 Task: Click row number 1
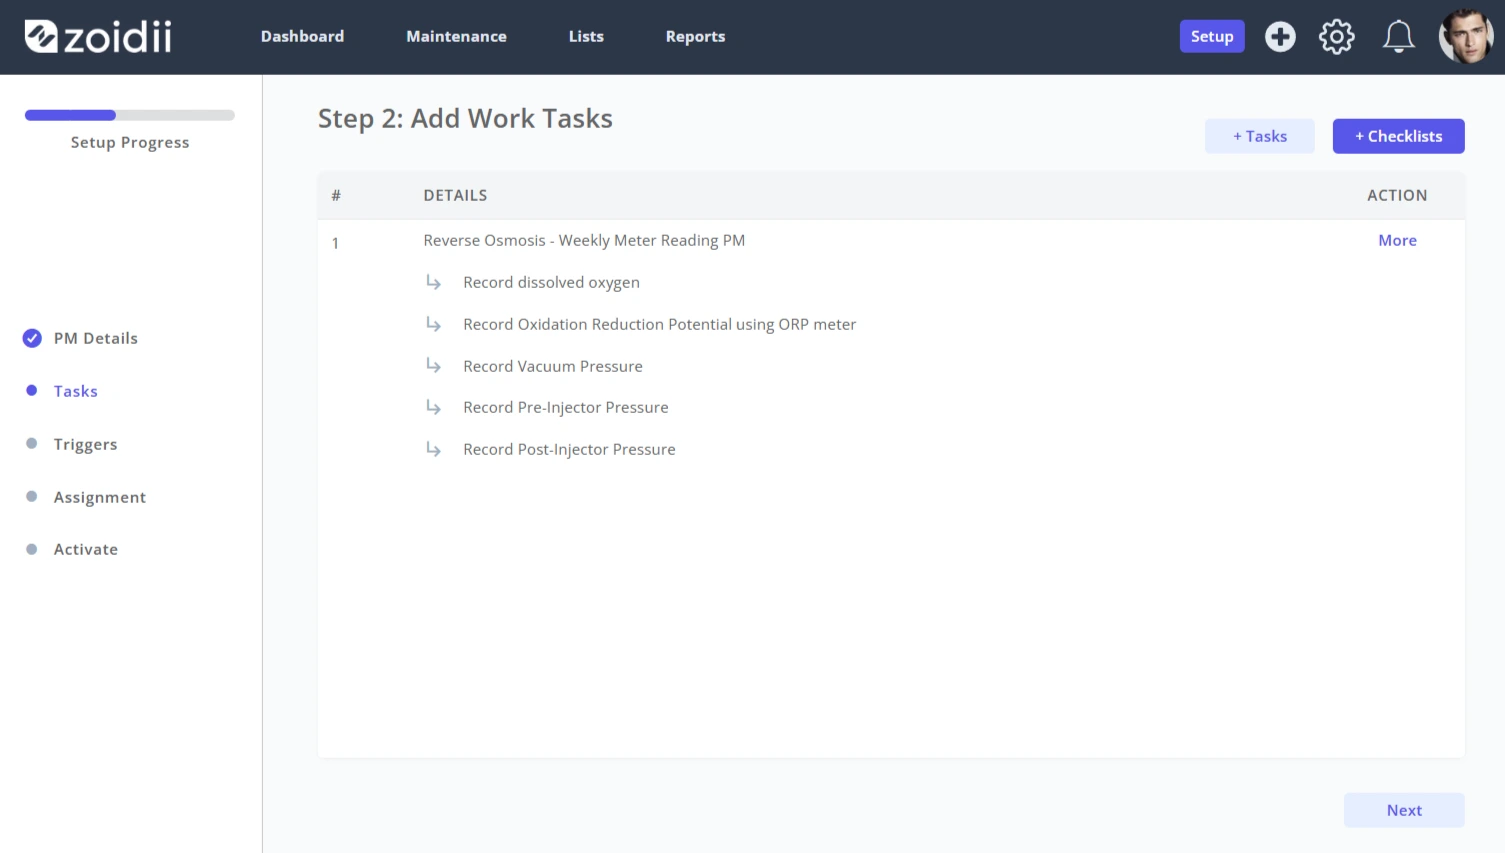pyautogui.click(x=335, y=243)
